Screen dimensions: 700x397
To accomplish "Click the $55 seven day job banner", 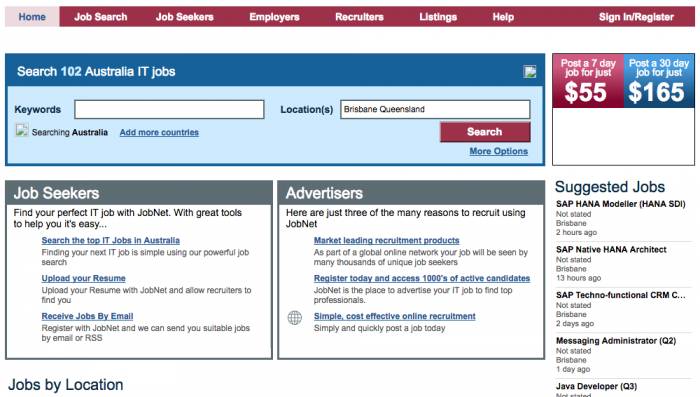I will 588,81.
